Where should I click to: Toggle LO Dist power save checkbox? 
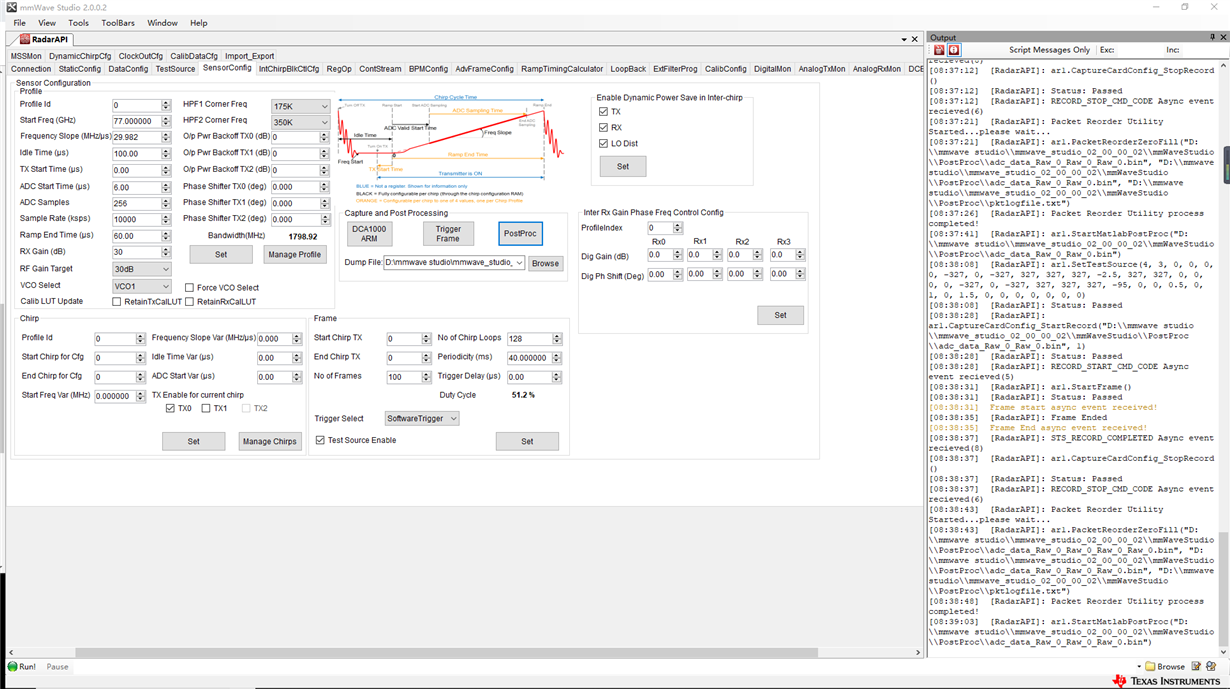pos(603,144)
